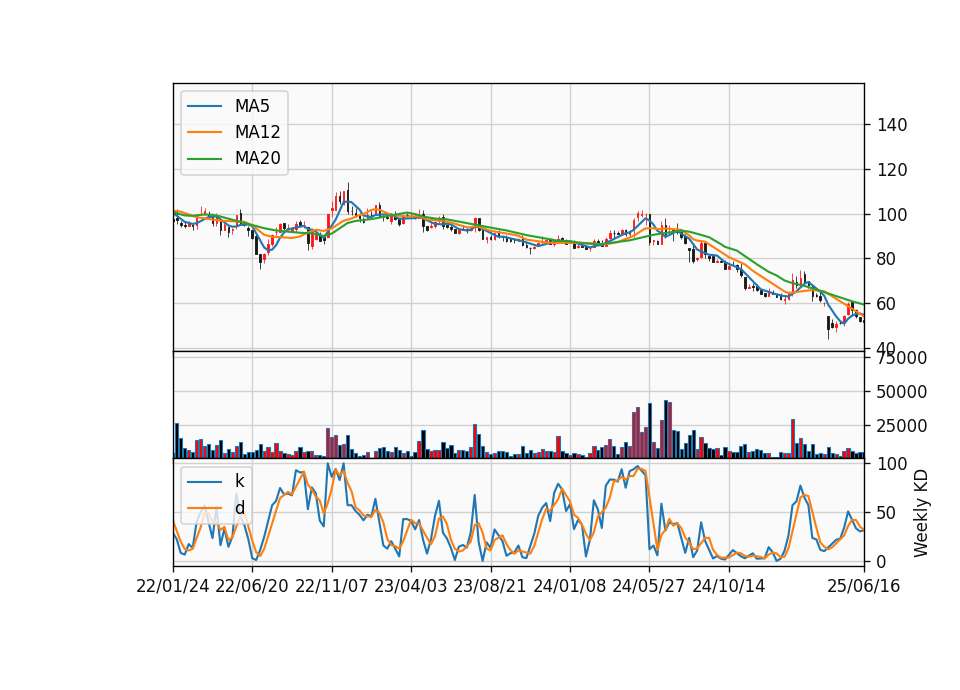
Task: Click the 25/06/16 date label
Action: click(x=864, y=586)
